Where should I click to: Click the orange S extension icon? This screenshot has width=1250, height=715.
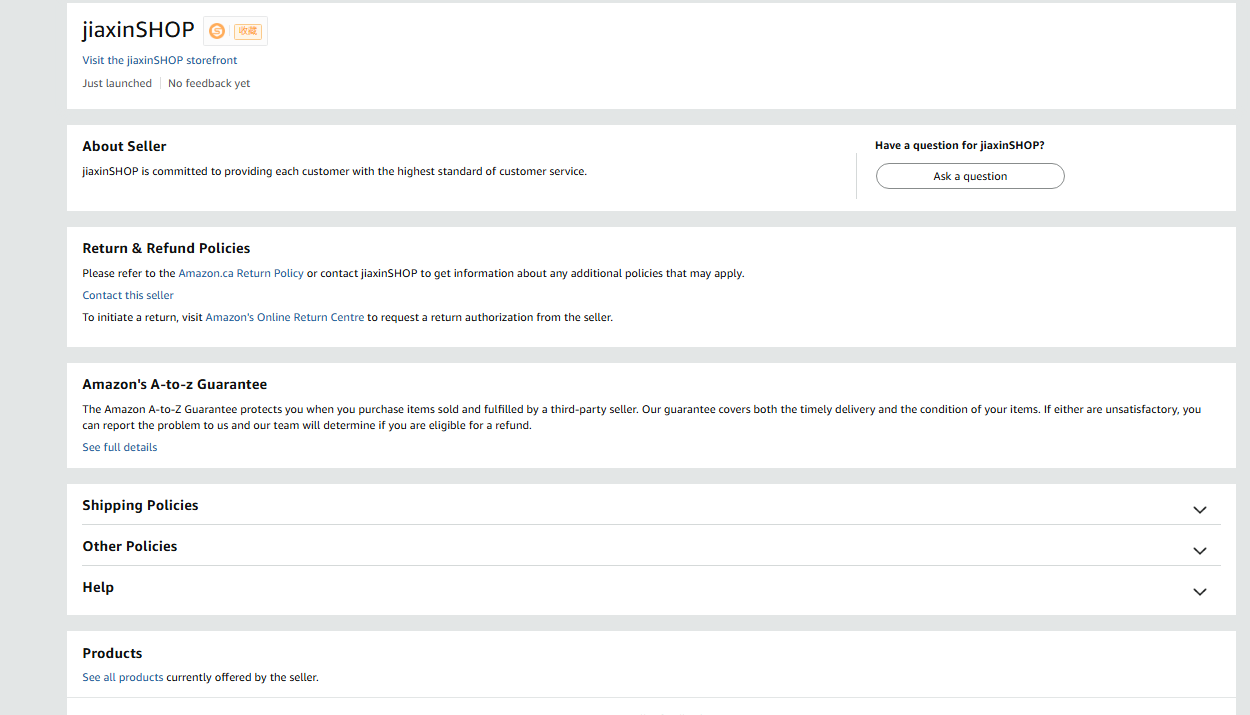[217, 31]
